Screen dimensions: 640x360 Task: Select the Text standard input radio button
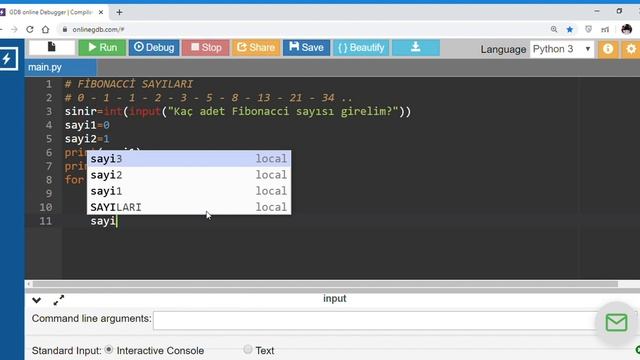248,349
